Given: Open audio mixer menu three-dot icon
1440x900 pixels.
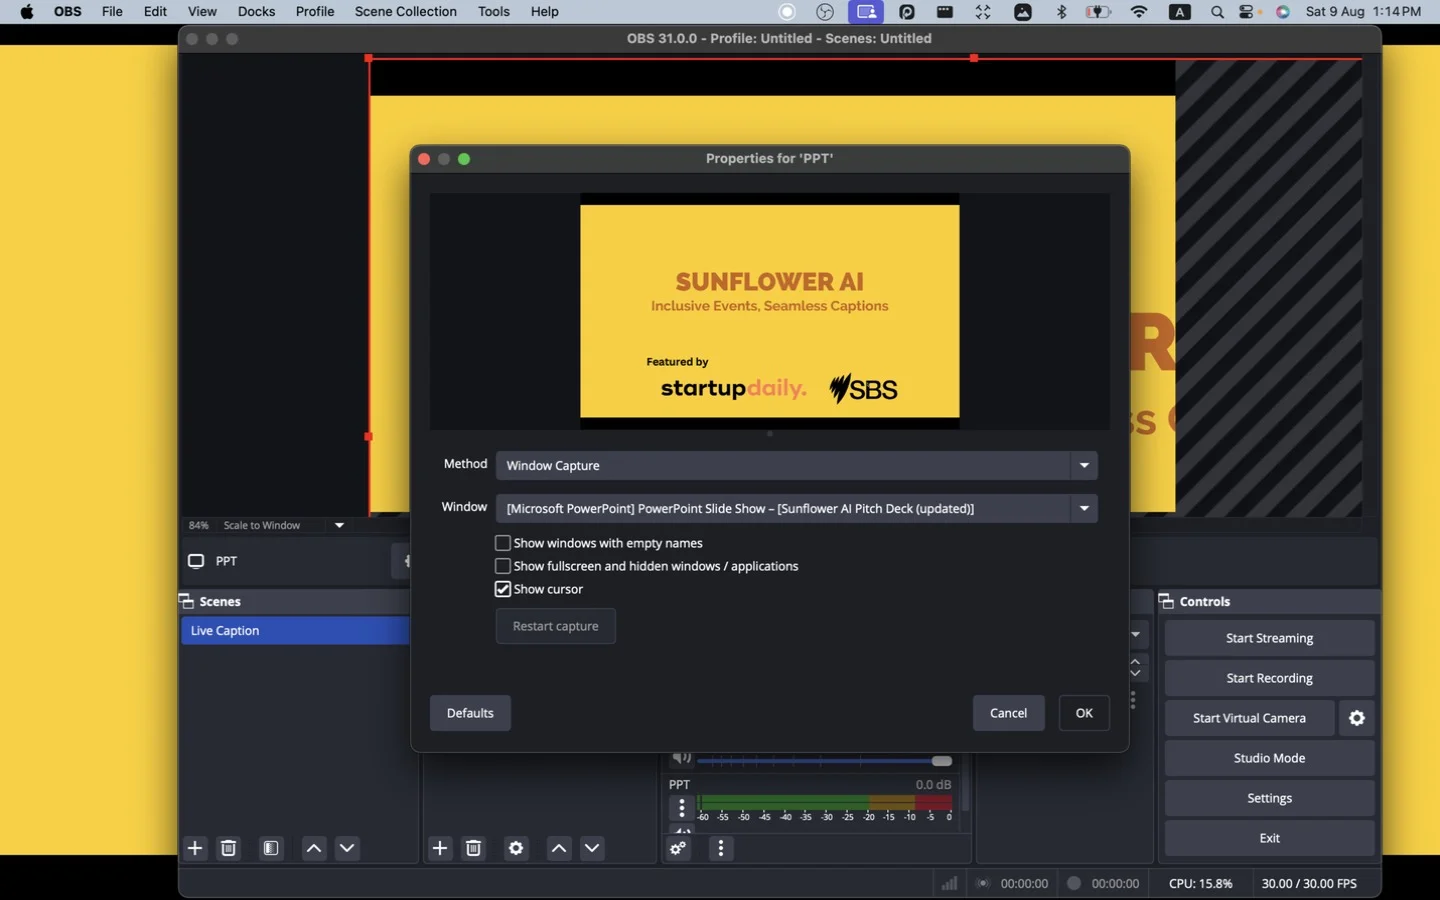Looking at the screenshot, I should (721, 848).
